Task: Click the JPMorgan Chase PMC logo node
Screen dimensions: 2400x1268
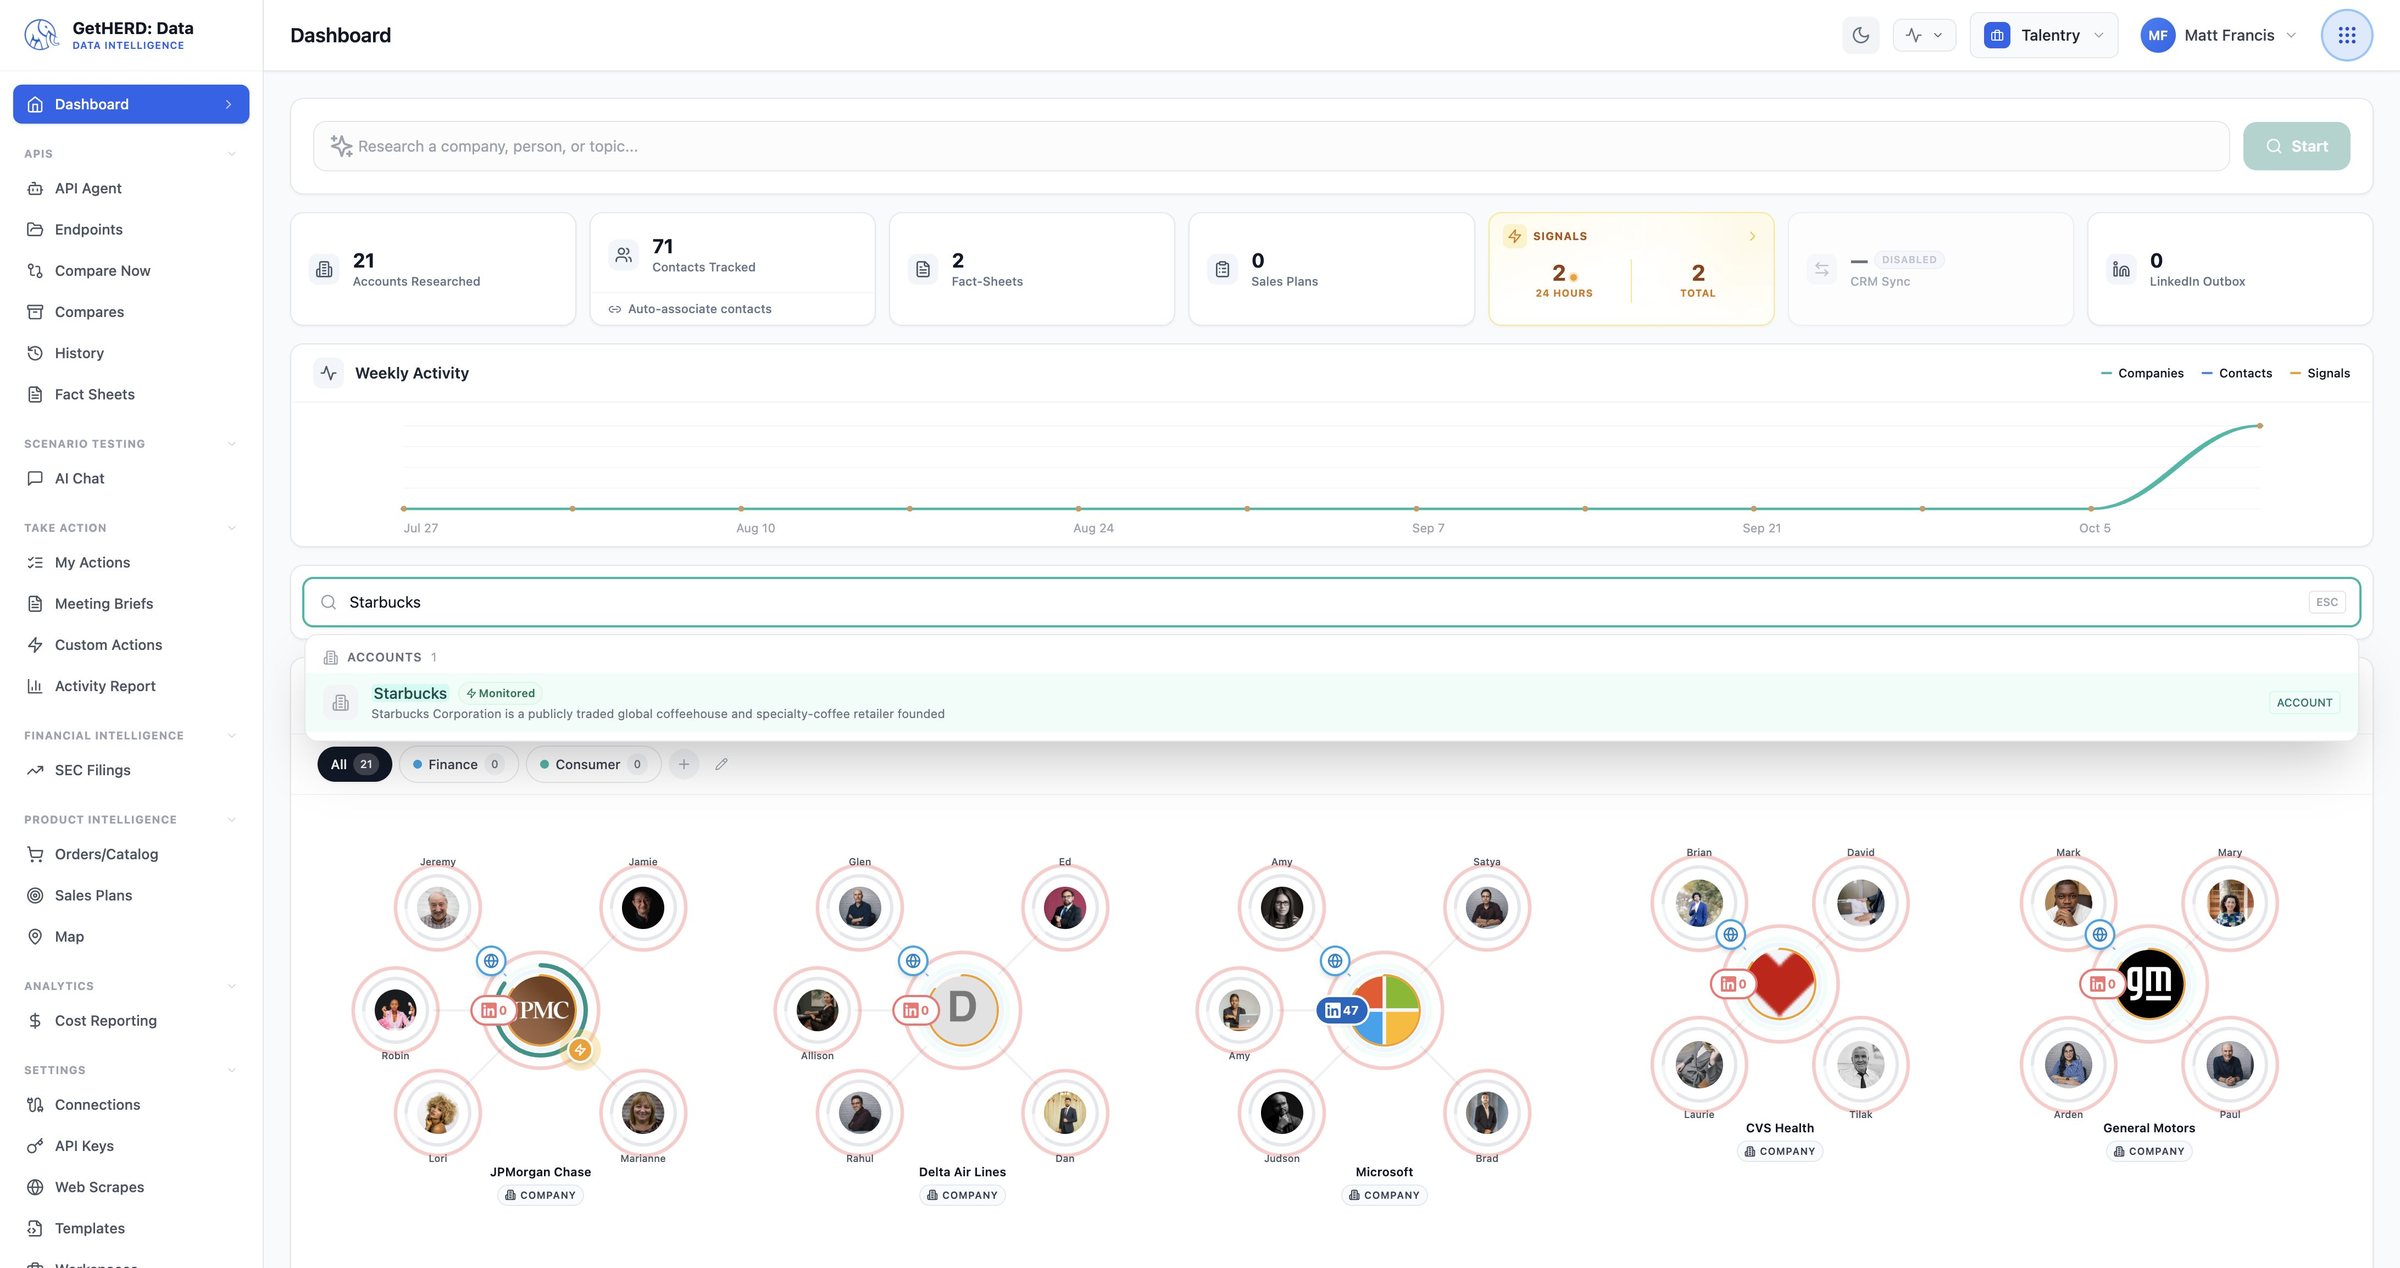Action: click(x=541, y=1010)
